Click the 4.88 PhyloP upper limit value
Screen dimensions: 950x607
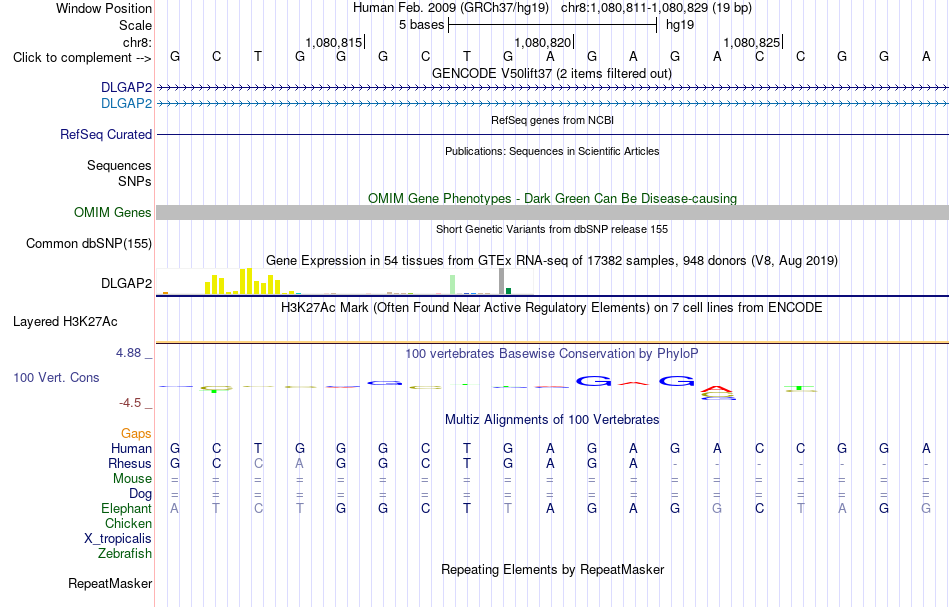[x=128, y=353]
